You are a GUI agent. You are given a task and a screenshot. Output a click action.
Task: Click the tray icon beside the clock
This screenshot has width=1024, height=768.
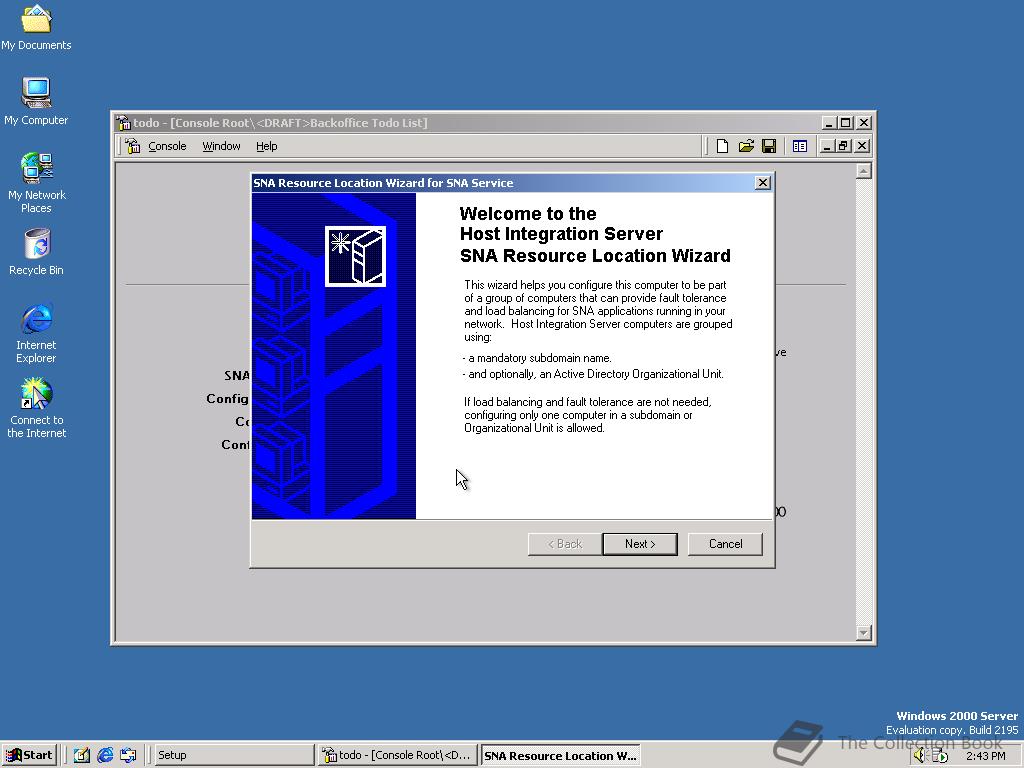pos(939,756)
